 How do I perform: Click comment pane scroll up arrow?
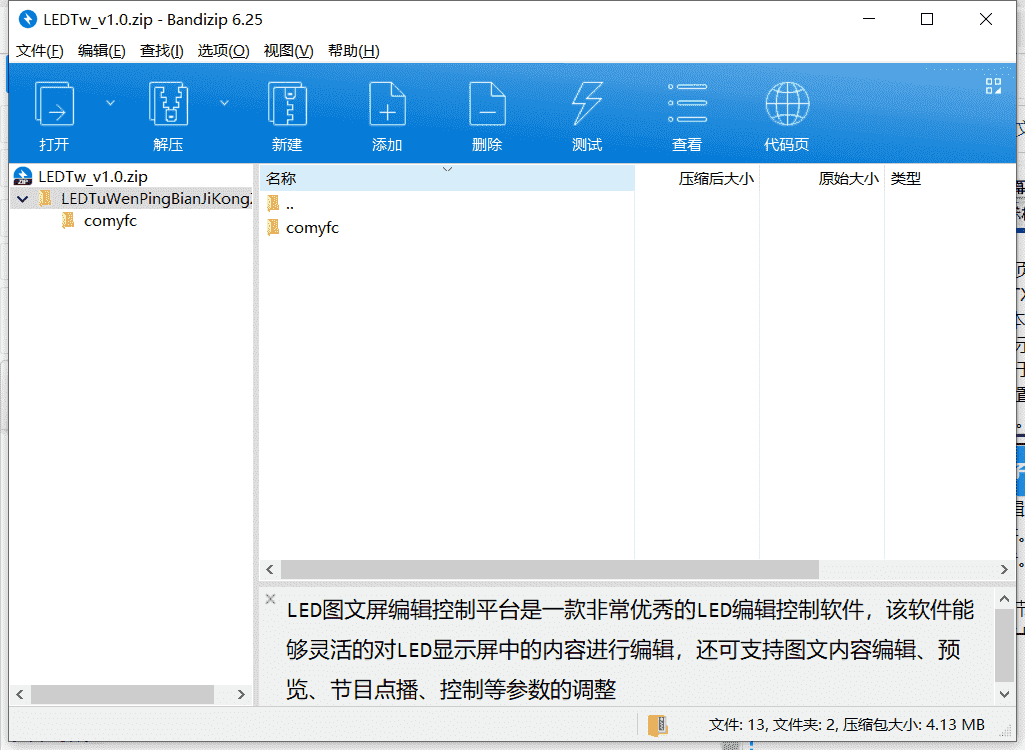click(x=1004, y=599)
